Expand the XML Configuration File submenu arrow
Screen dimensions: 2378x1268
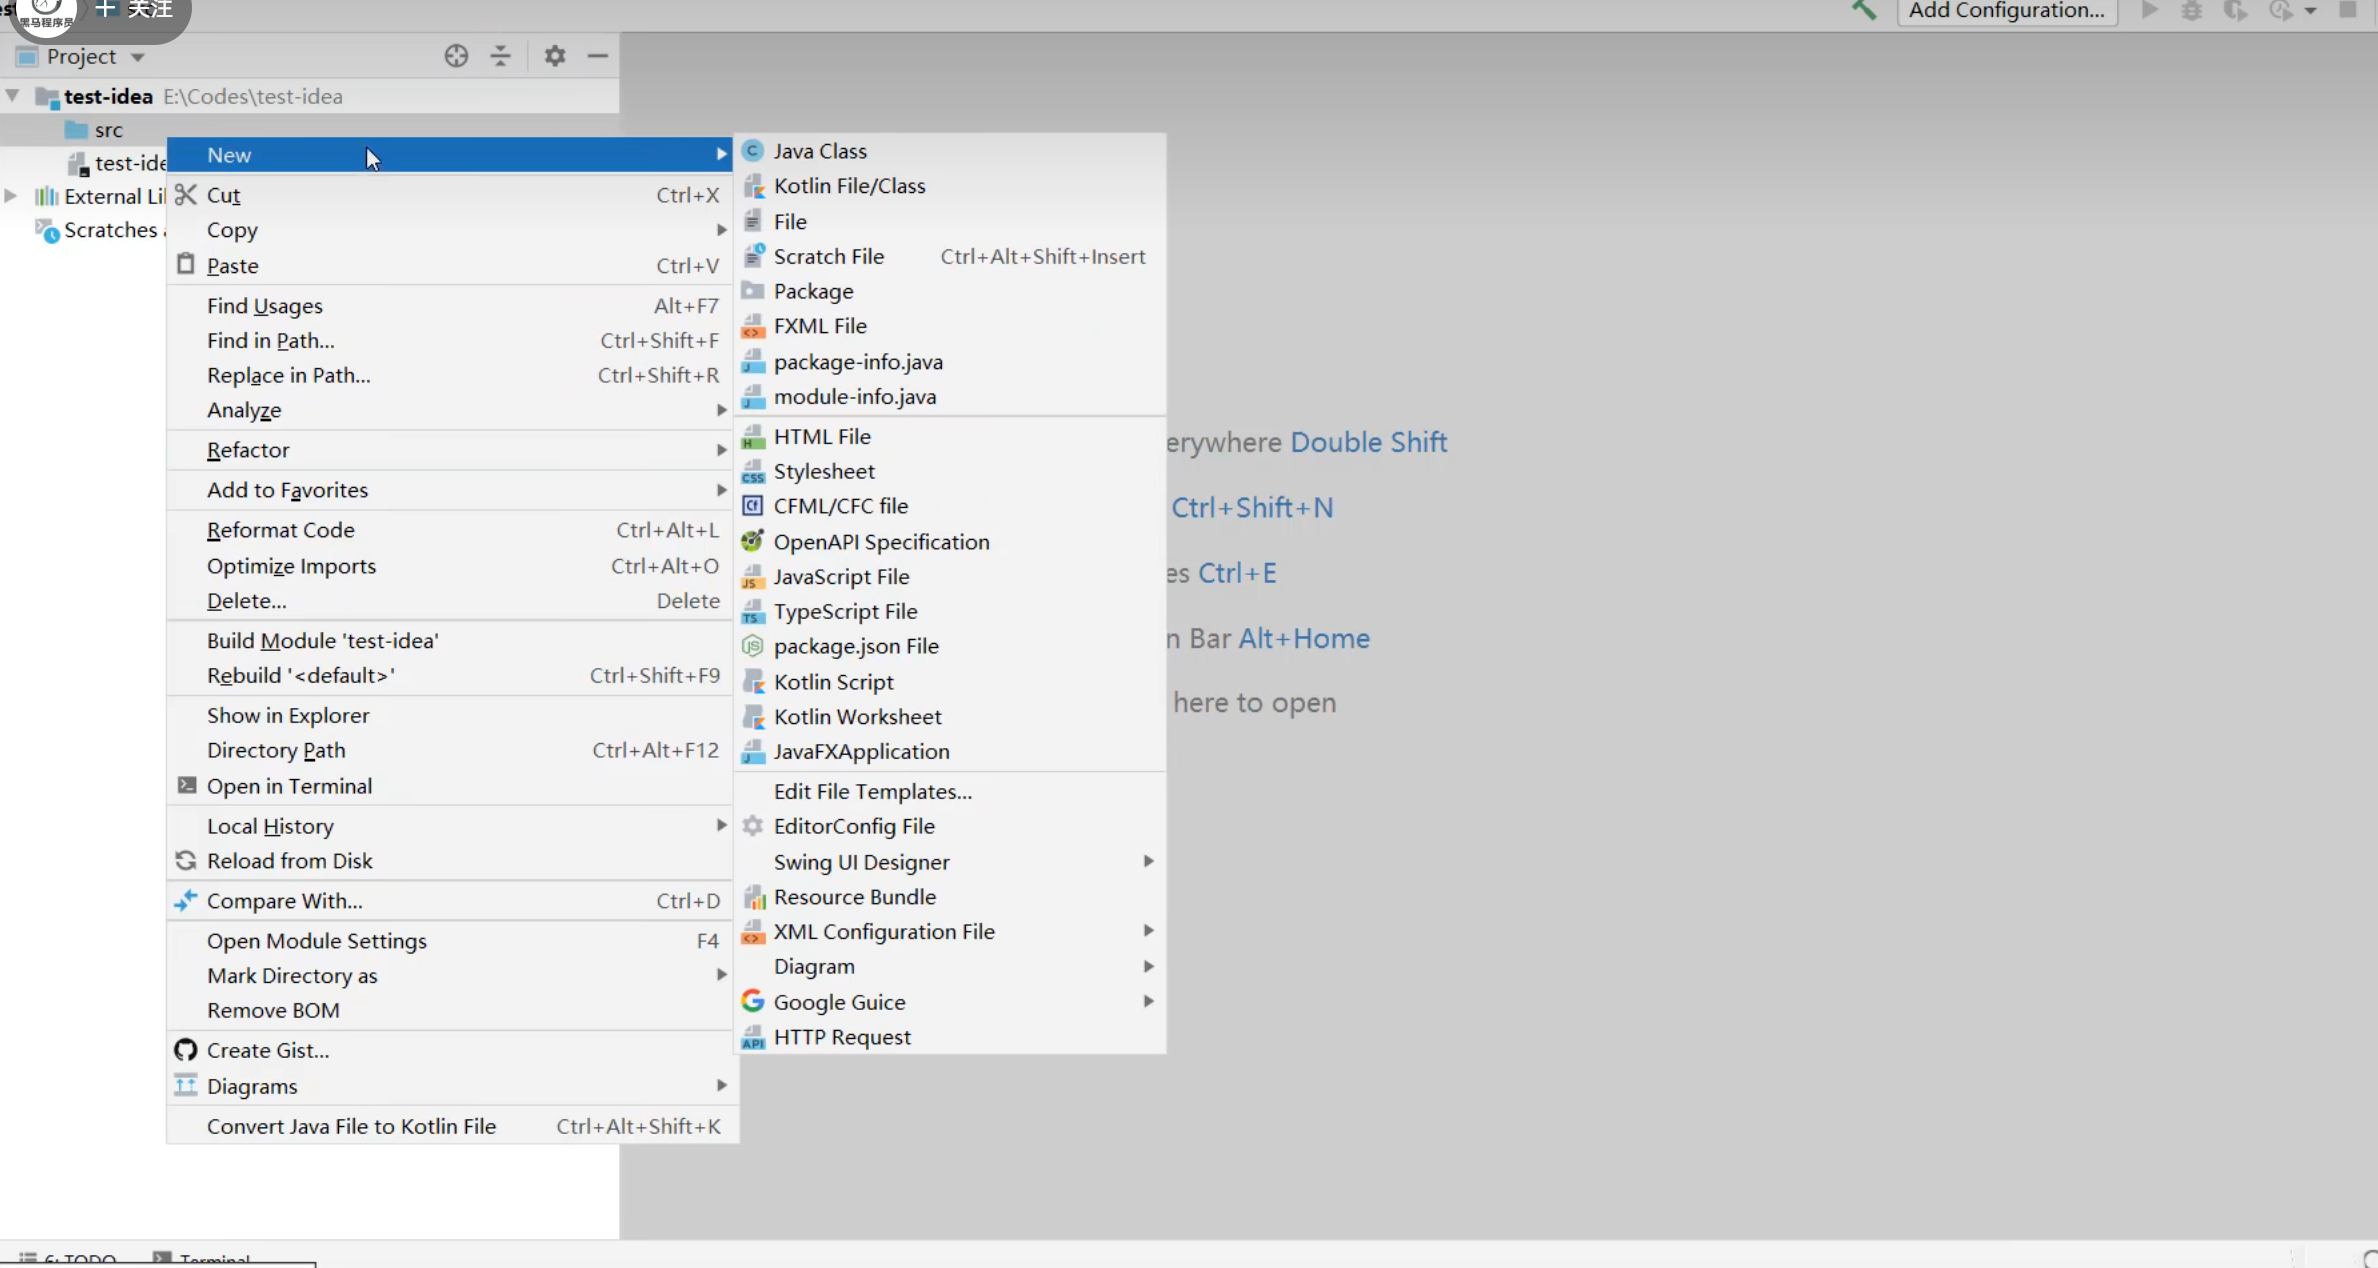[x=1148, y=931]
